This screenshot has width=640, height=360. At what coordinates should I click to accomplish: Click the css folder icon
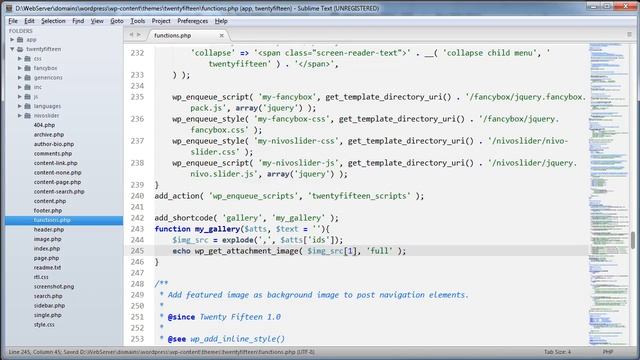pos(27,59)
